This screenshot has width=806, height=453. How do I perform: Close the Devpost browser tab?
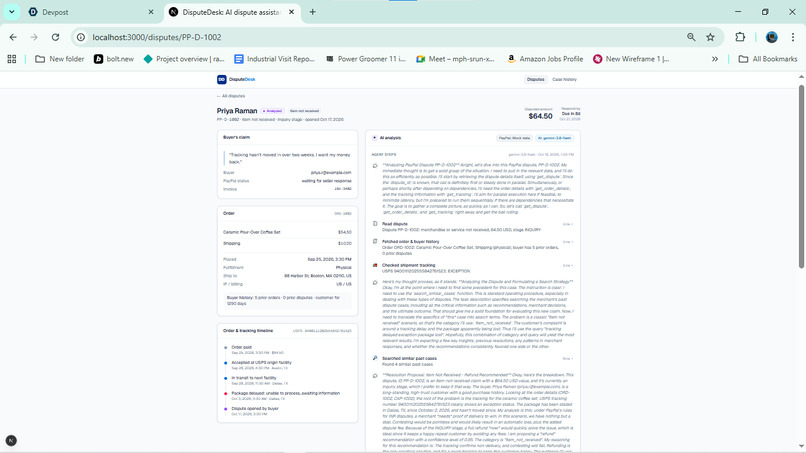coord(151,12)
